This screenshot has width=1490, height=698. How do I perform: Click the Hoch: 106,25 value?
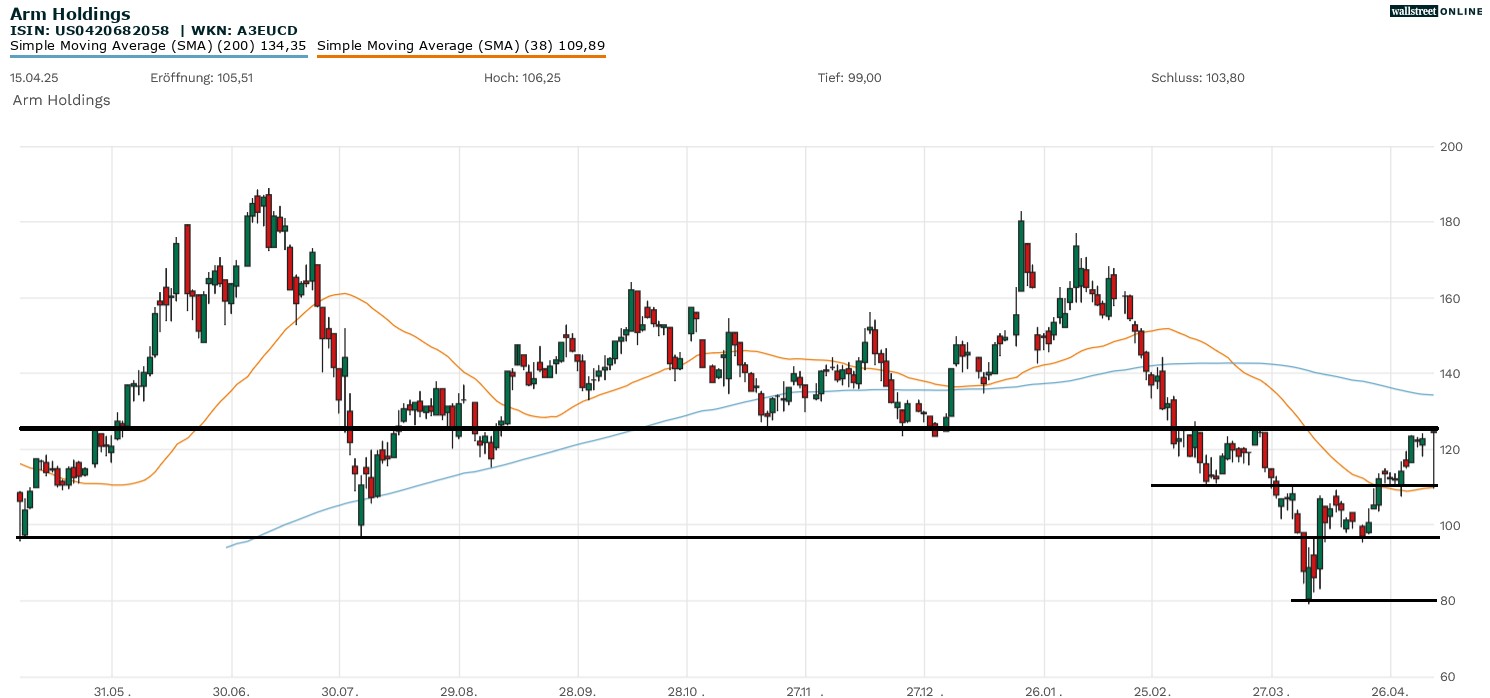point(522,78)
